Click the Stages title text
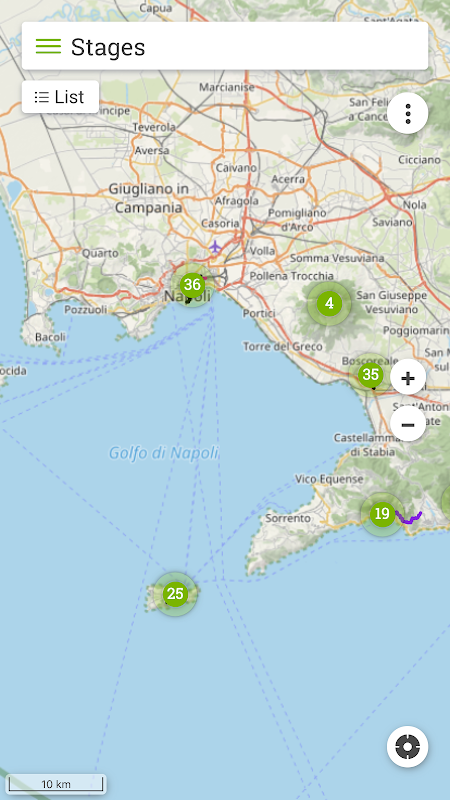 [108, 47]
